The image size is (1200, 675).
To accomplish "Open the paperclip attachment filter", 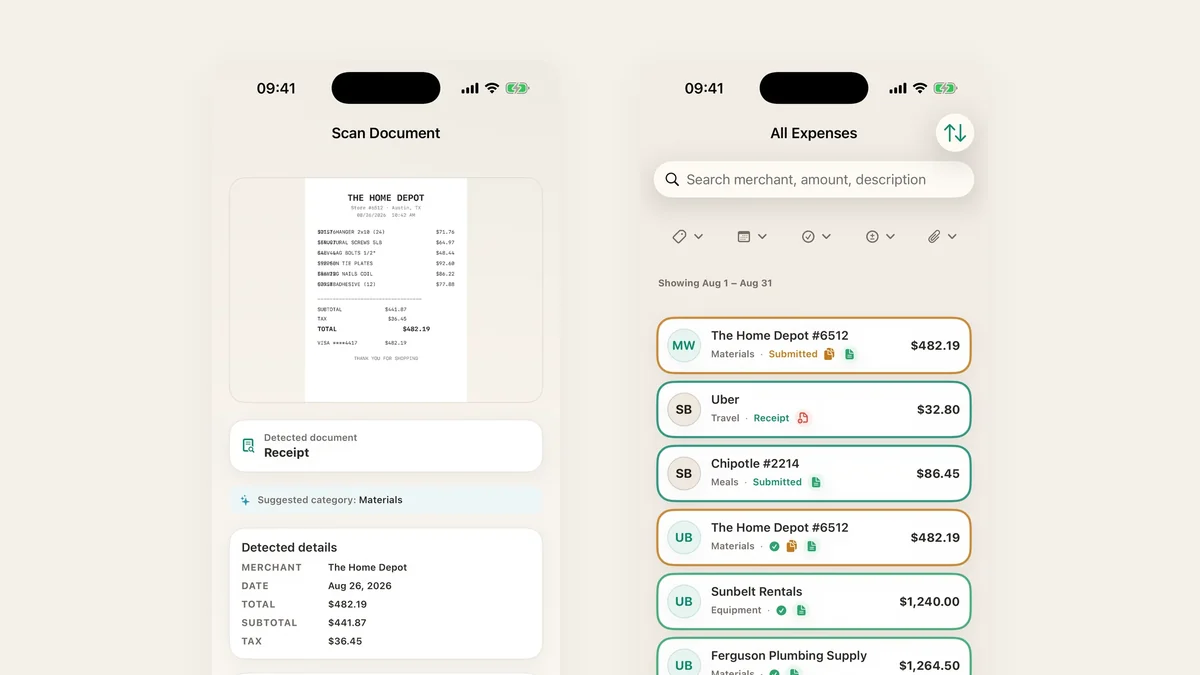I will pos(942,237).
